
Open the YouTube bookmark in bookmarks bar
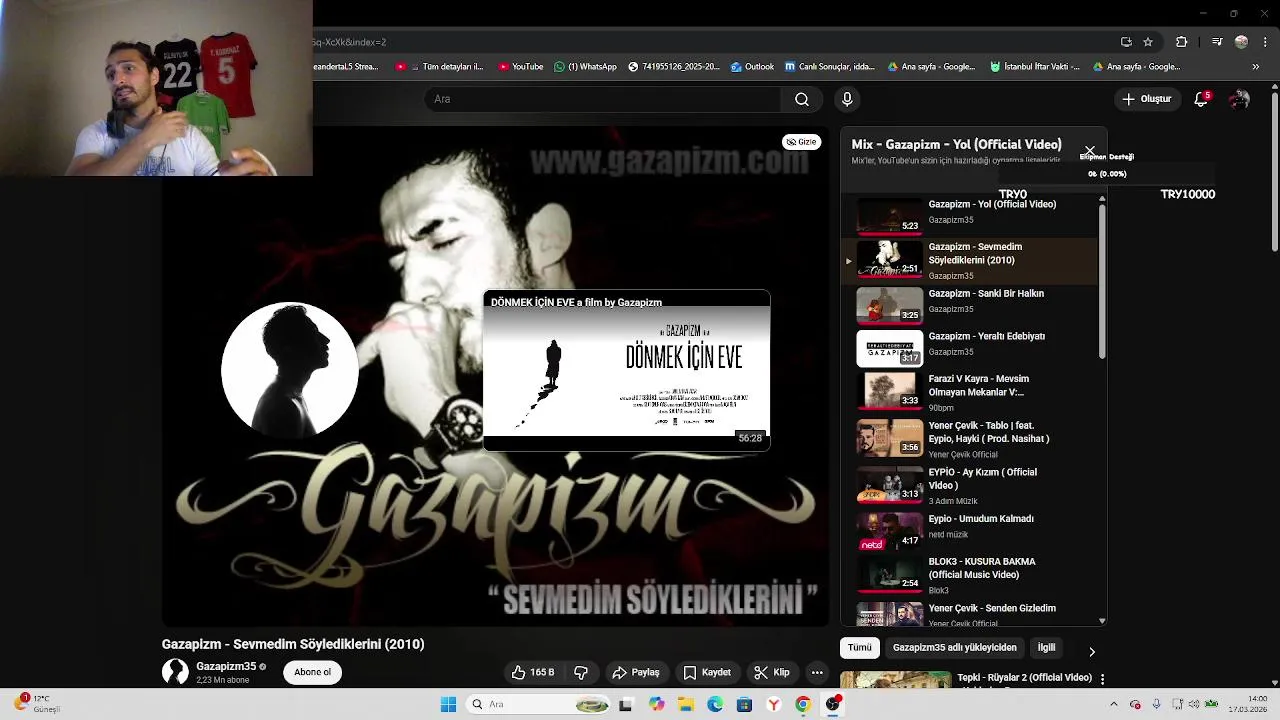pyautogui.click(x=520, y=67)
